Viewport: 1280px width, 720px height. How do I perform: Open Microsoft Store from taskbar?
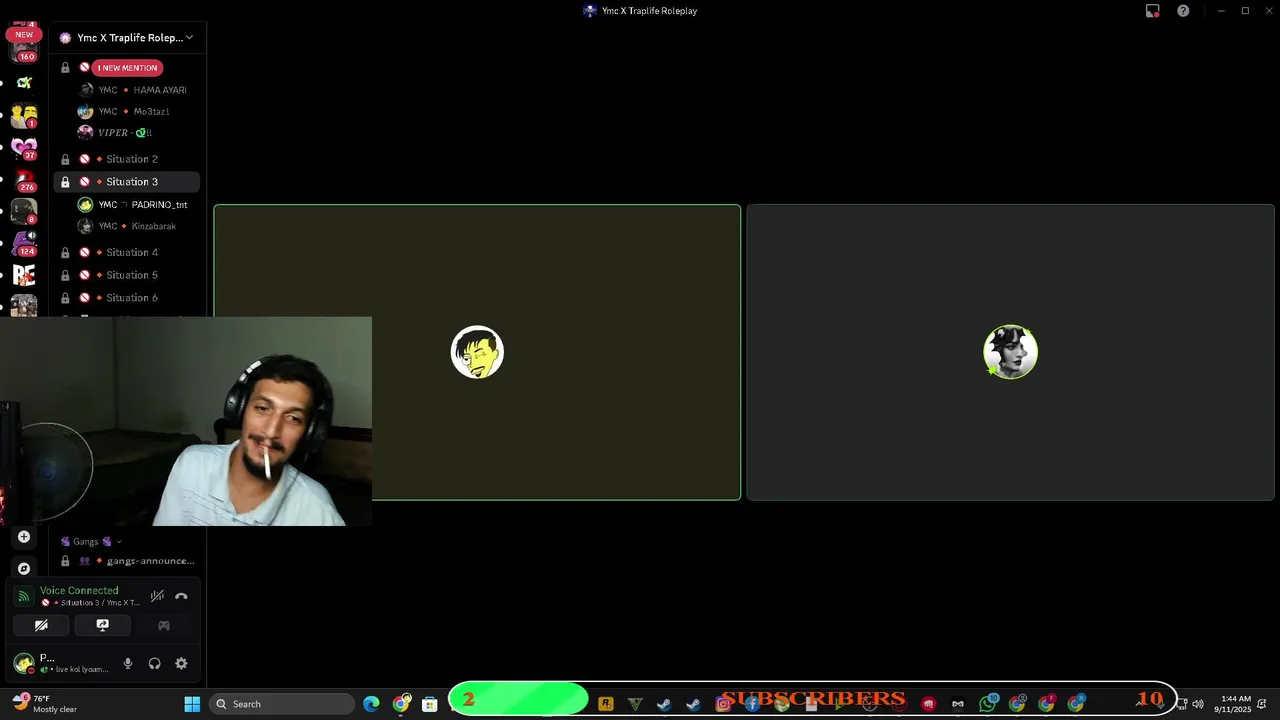[430, 704]
